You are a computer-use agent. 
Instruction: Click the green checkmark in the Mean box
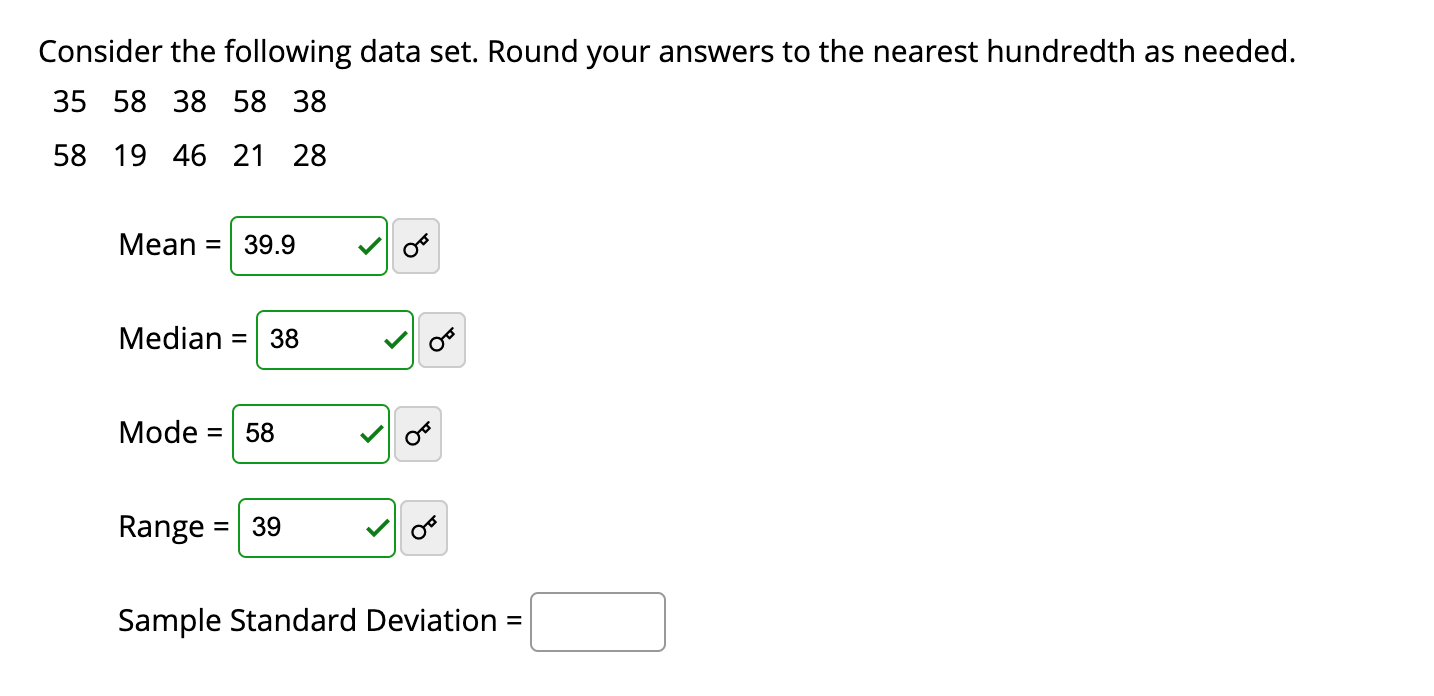tap(368, 245)
